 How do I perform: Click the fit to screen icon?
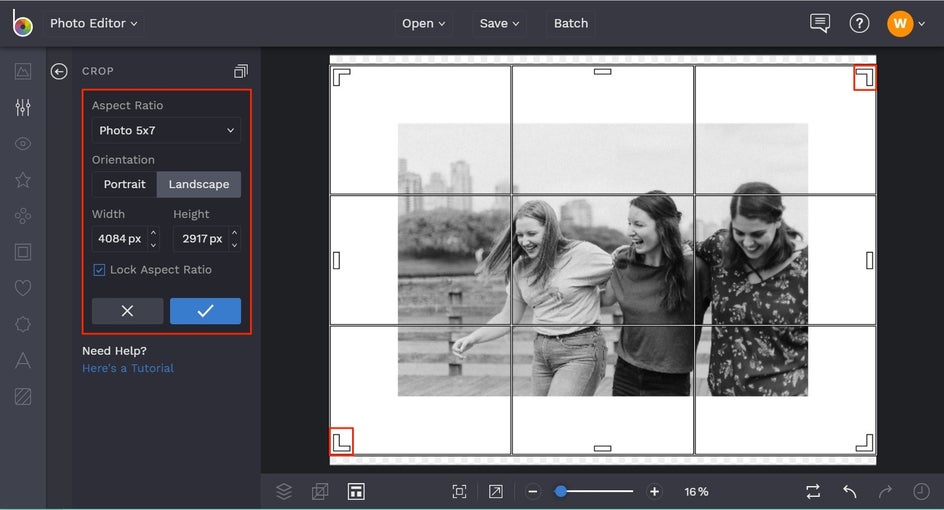pos(459,491)
